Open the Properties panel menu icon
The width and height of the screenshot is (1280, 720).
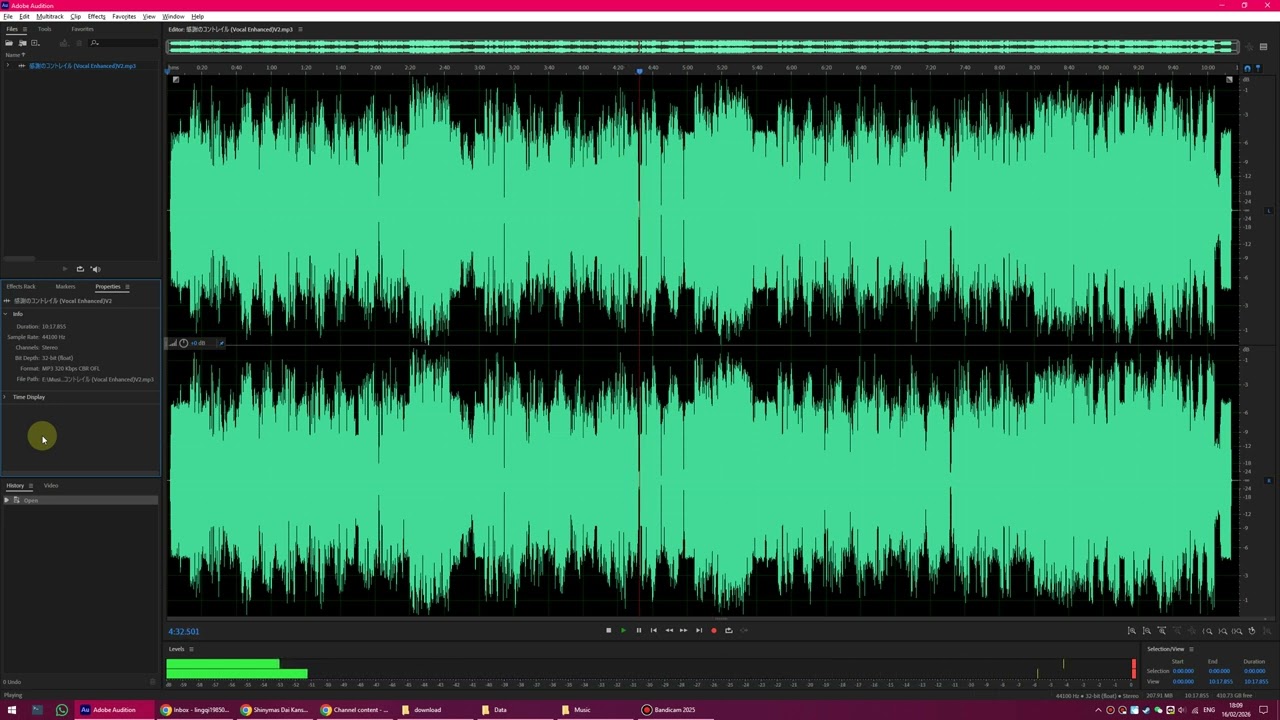[x=127, y=287]
